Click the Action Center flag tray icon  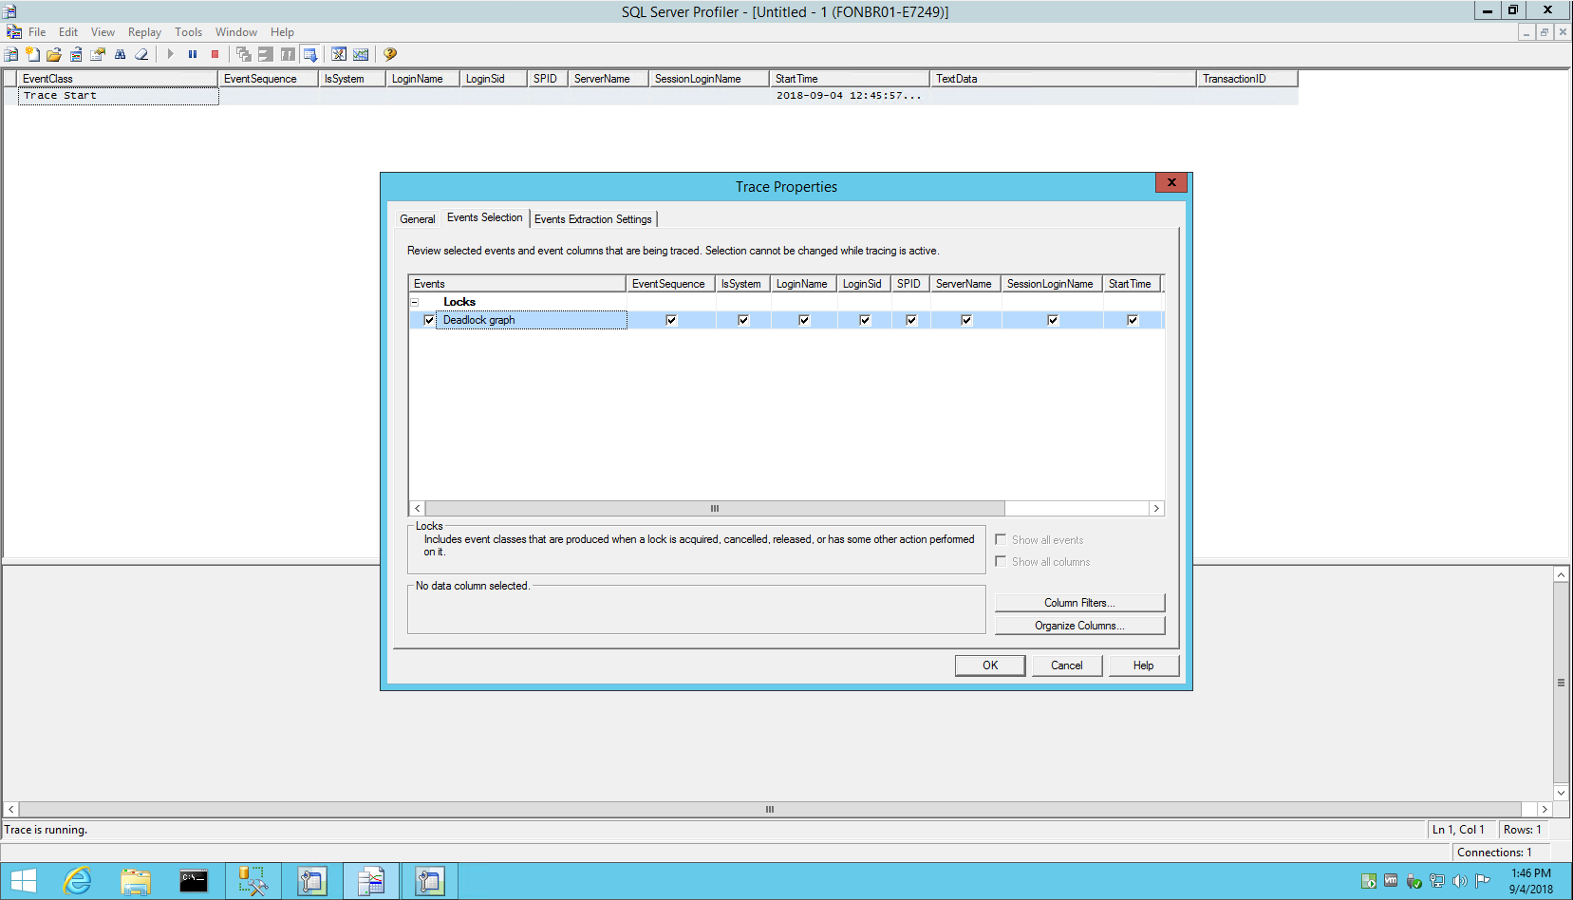click(1483, 881)
